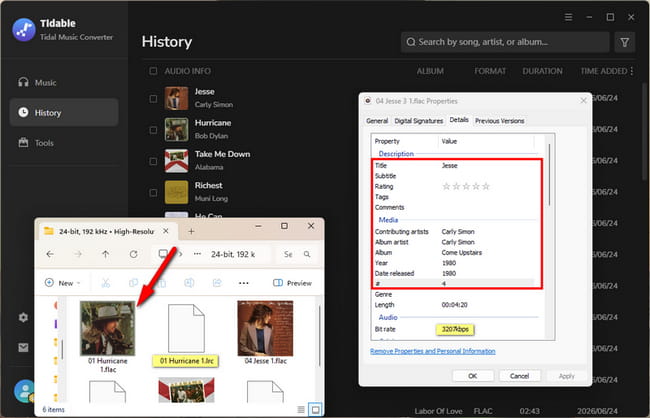Switch to the Digital Signatures tab
Viewport: 650px width, 418px height.
click(419, 121)
